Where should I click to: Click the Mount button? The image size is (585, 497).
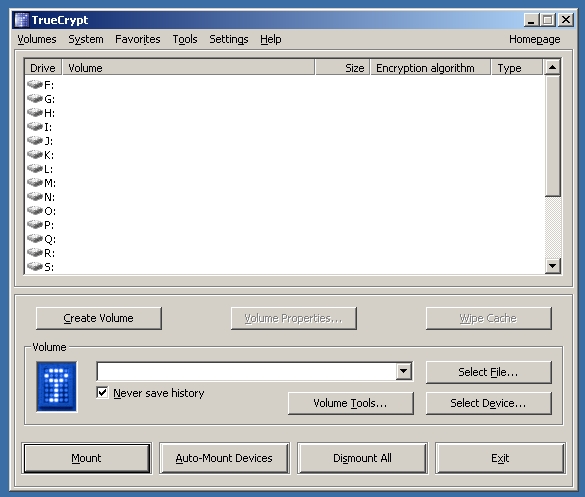point(87,458)
